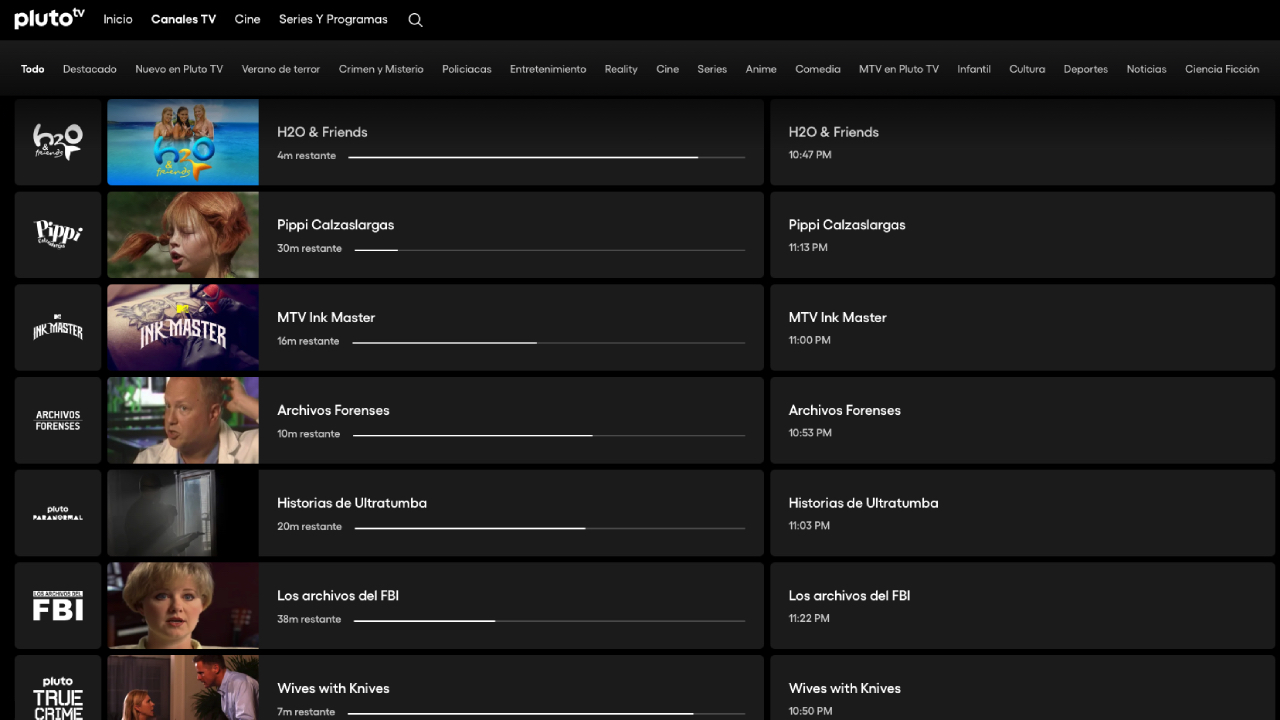Click the Pippi Calzaslargas progress bar
The height and width of the screenshot is (720, 1280).
[550, 249]
